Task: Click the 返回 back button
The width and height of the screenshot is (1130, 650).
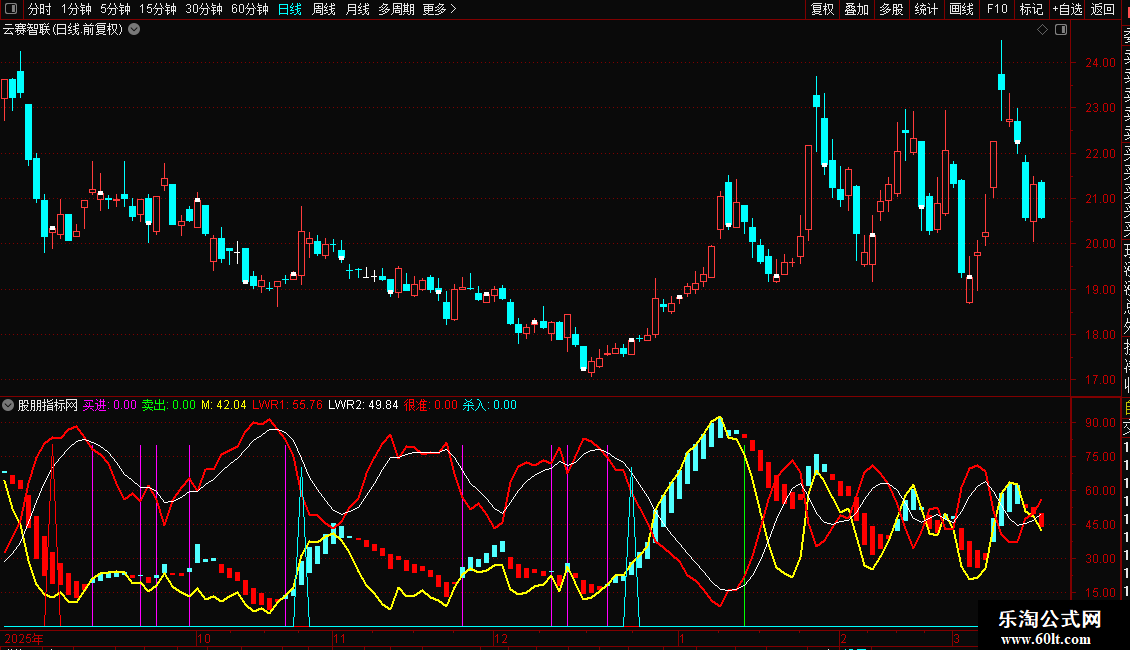Action: (x=1103, y=9)
